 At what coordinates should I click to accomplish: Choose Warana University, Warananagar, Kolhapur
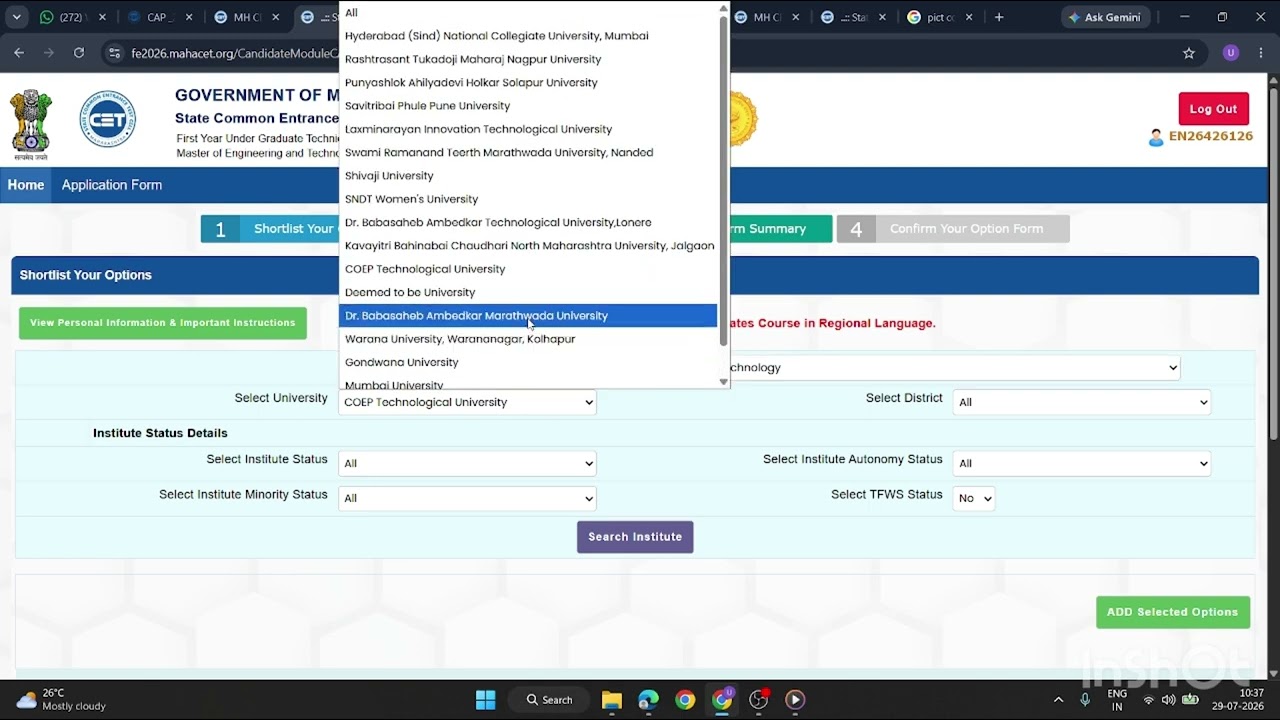coord(528,339)
